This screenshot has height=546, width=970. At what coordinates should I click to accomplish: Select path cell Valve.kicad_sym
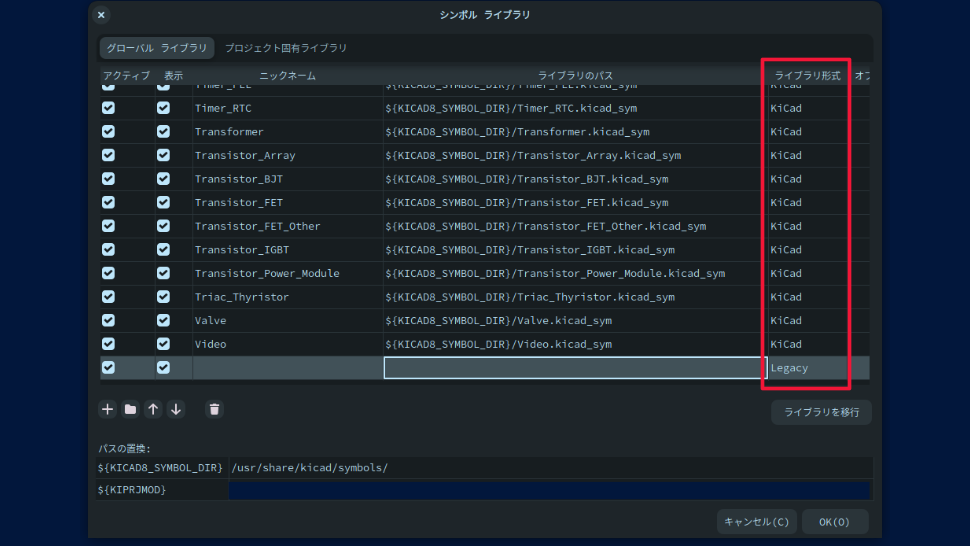click(575, 321)
